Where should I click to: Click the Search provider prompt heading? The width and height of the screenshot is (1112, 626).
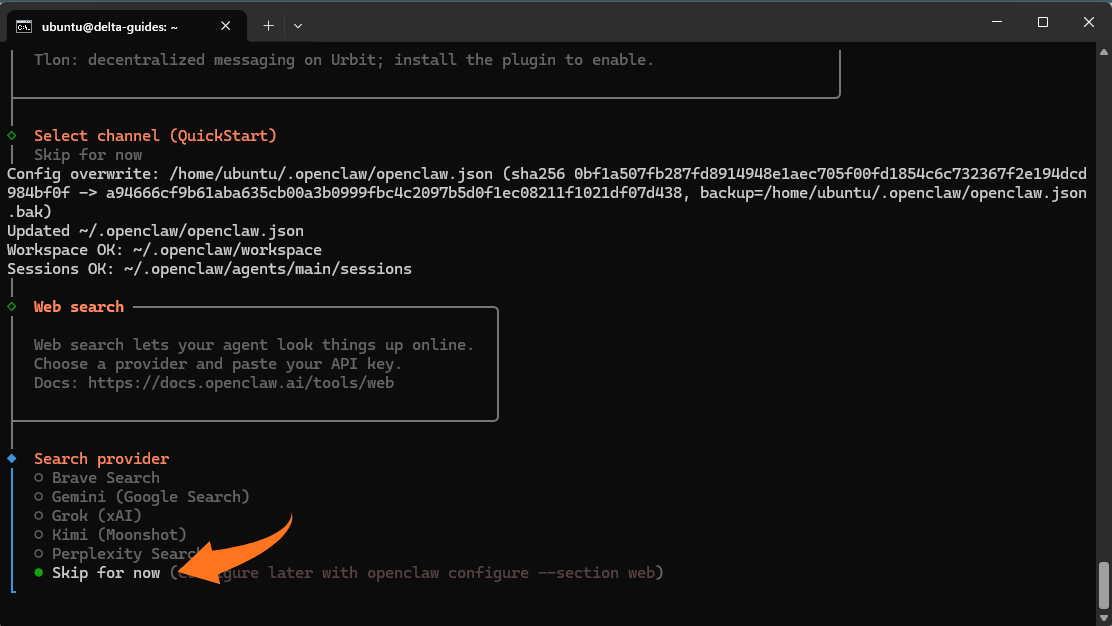tap(101, 459)
